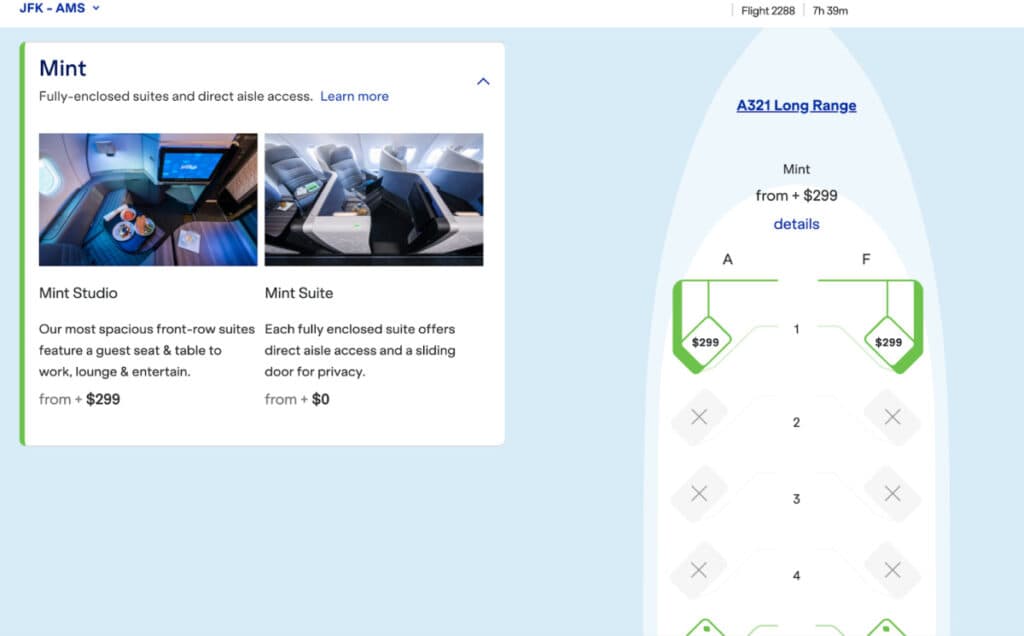Screen dimensions: 1024x636
Task: Pick the available seat 5A
Action: pyautogui.click(x=704, y=628)
